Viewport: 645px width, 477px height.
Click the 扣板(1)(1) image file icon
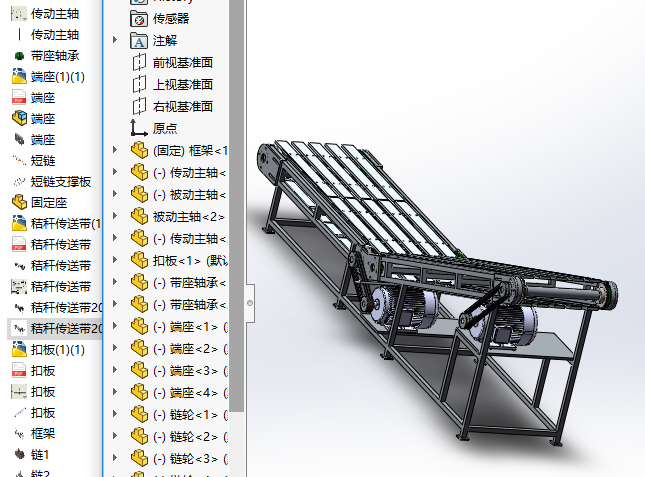[19, 350]
